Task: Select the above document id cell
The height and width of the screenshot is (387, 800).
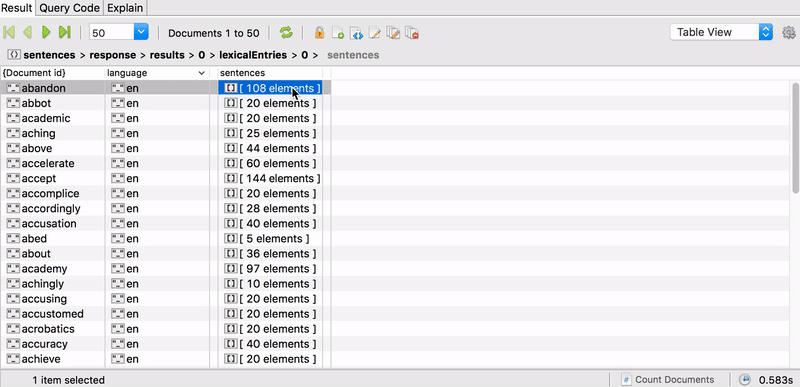Action: point(53,148)
